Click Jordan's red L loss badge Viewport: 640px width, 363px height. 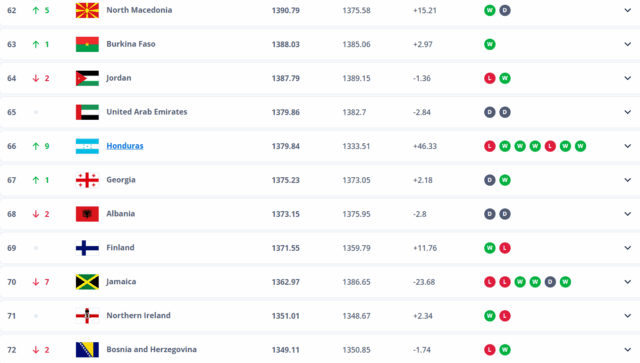coord(490,78)
